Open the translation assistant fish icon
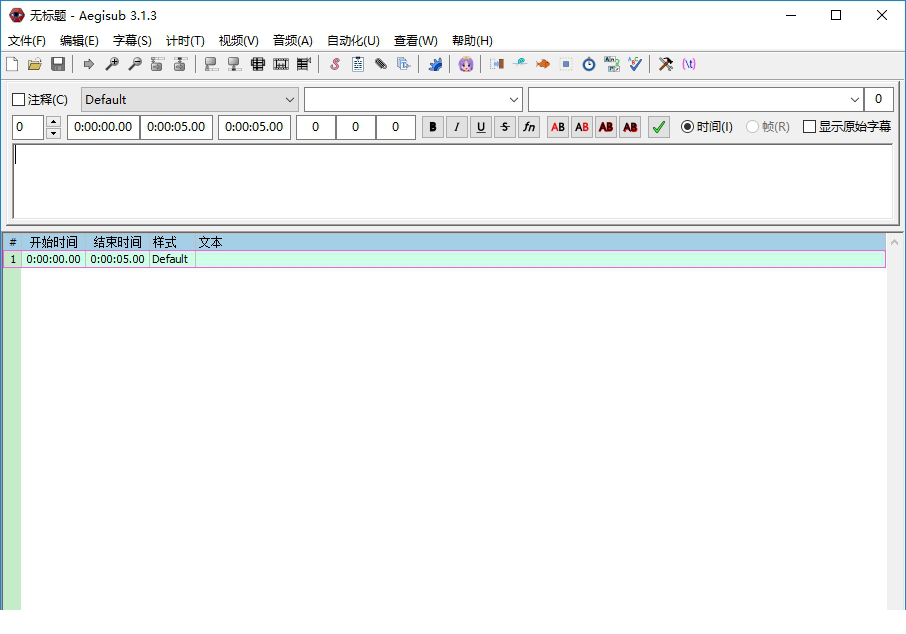This screenshot has width=906, height=634. [543, 64]
